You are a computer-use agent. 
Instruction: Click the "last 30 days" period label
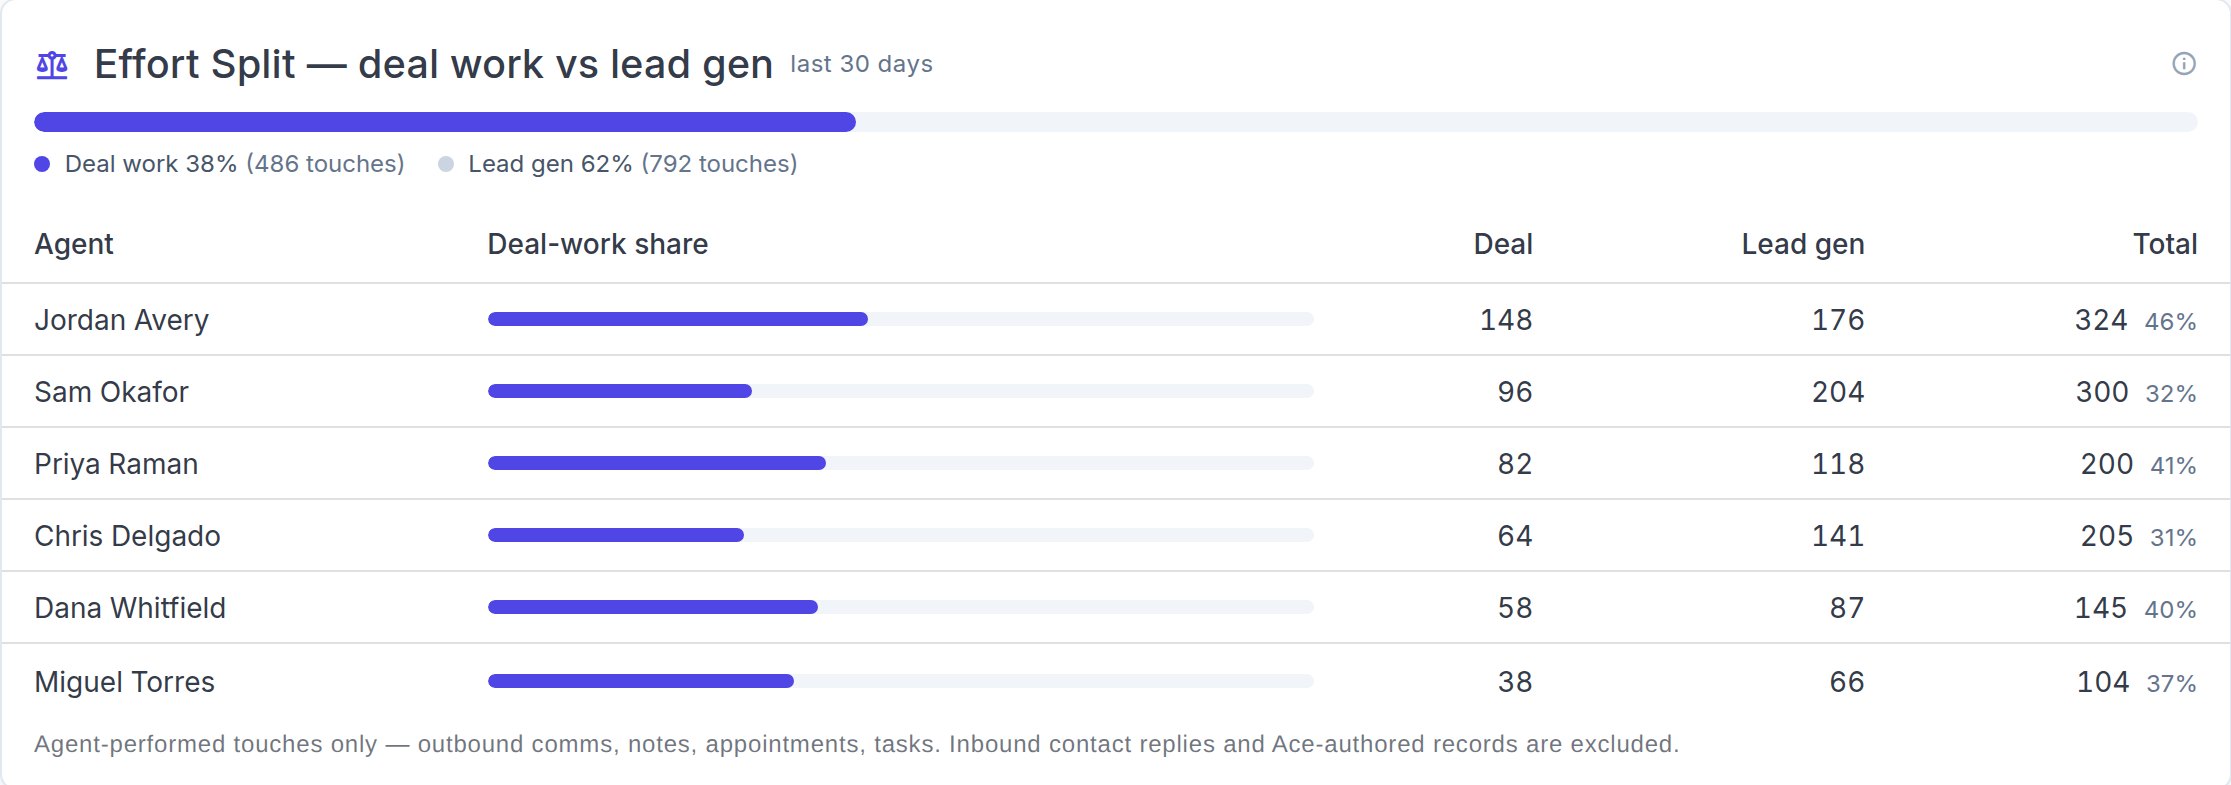click(861, 64)
